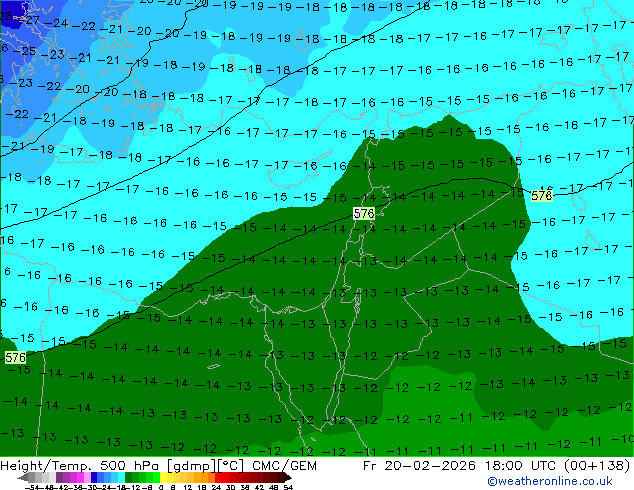Click the 18:00 UTC (00+138) forecast time
The image size is (634, 490).
click(x=558, y=466)
